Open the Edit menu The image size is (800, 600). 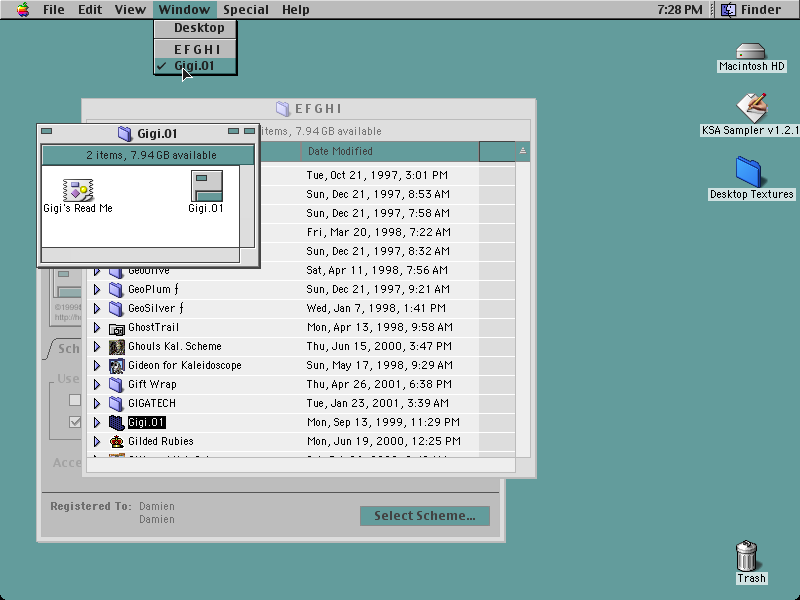(x=90, y=10)
